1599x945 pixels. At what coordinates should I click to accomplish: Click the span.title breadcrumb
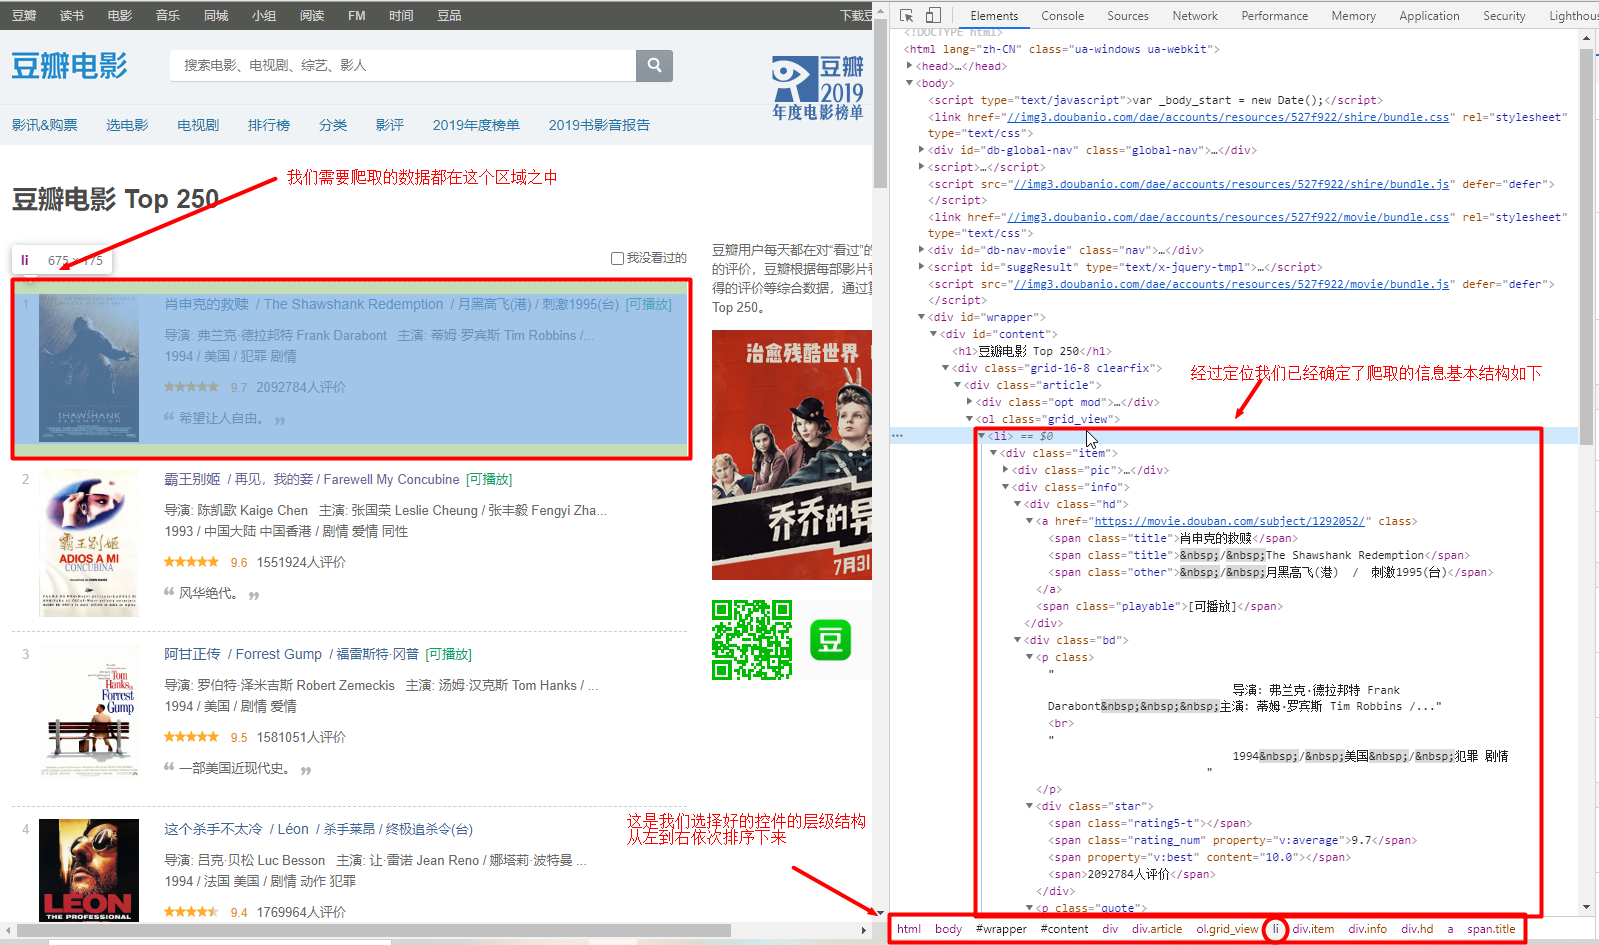pyautogui.click(x=1491, y=929)
